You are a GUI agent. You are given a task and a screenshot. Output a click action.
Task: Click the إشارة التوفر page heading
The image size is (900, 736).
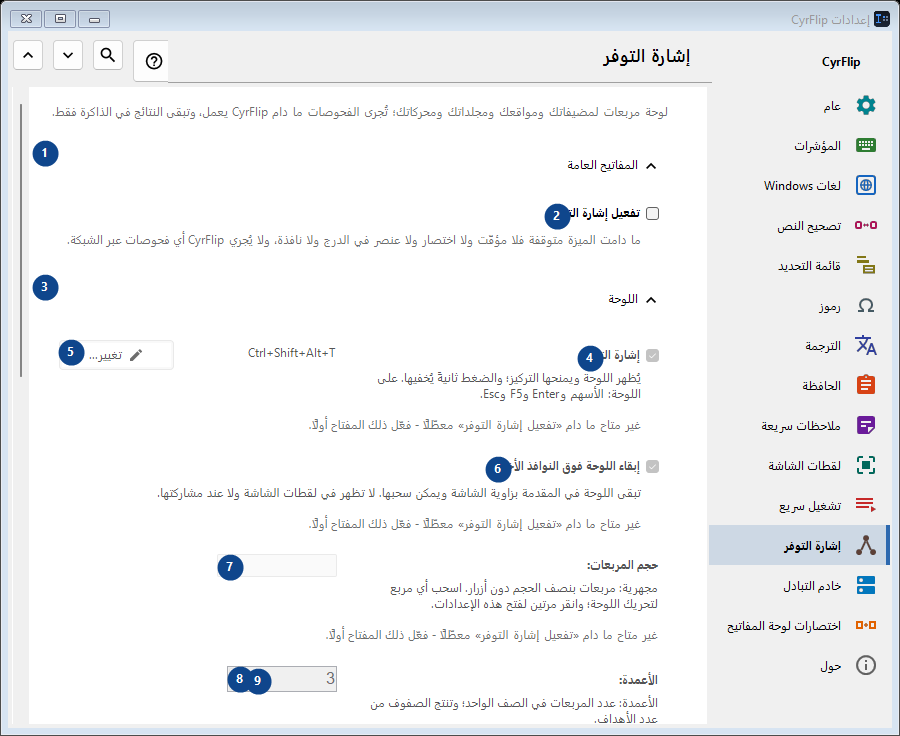tap(646, 57)
